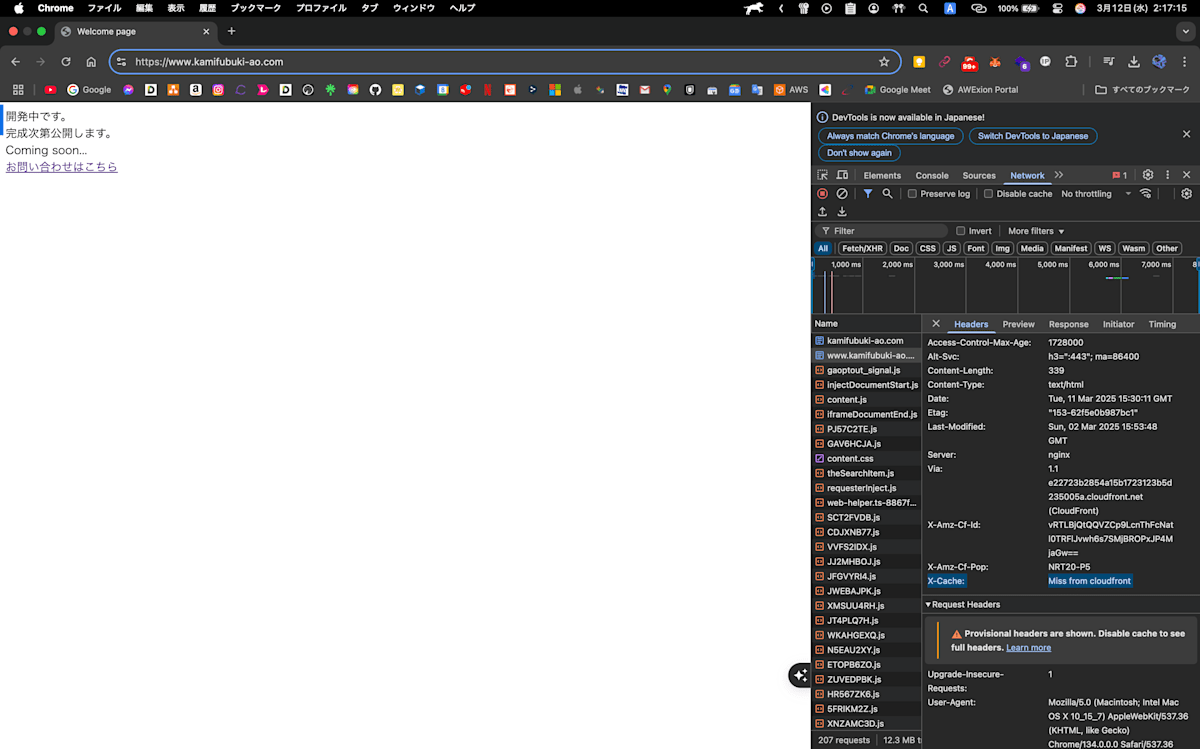The image size is (1200, 749).
Task: Switch to the Console panel
Action: 932,176
